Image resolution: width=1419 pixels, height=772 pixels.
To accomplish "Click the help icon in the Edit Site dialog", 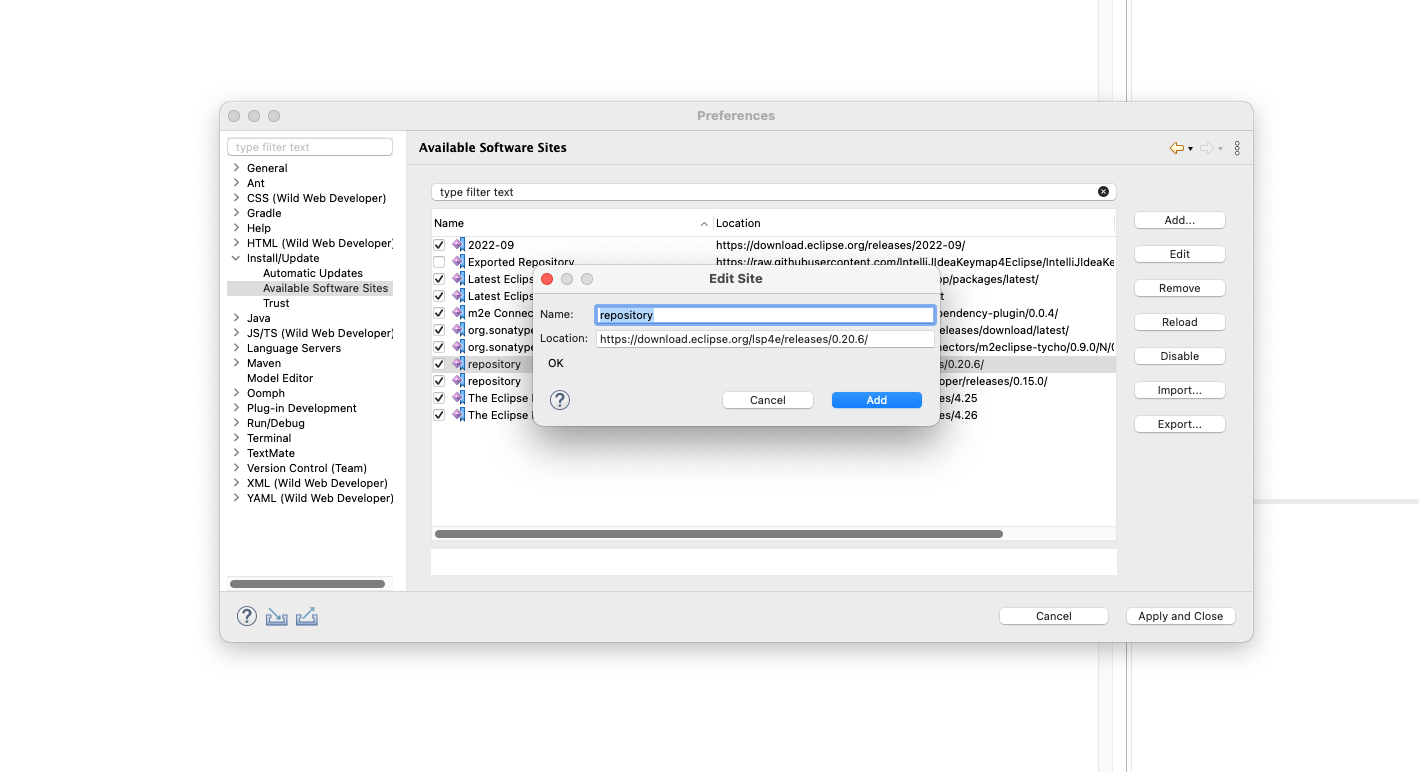I will 559,400.
